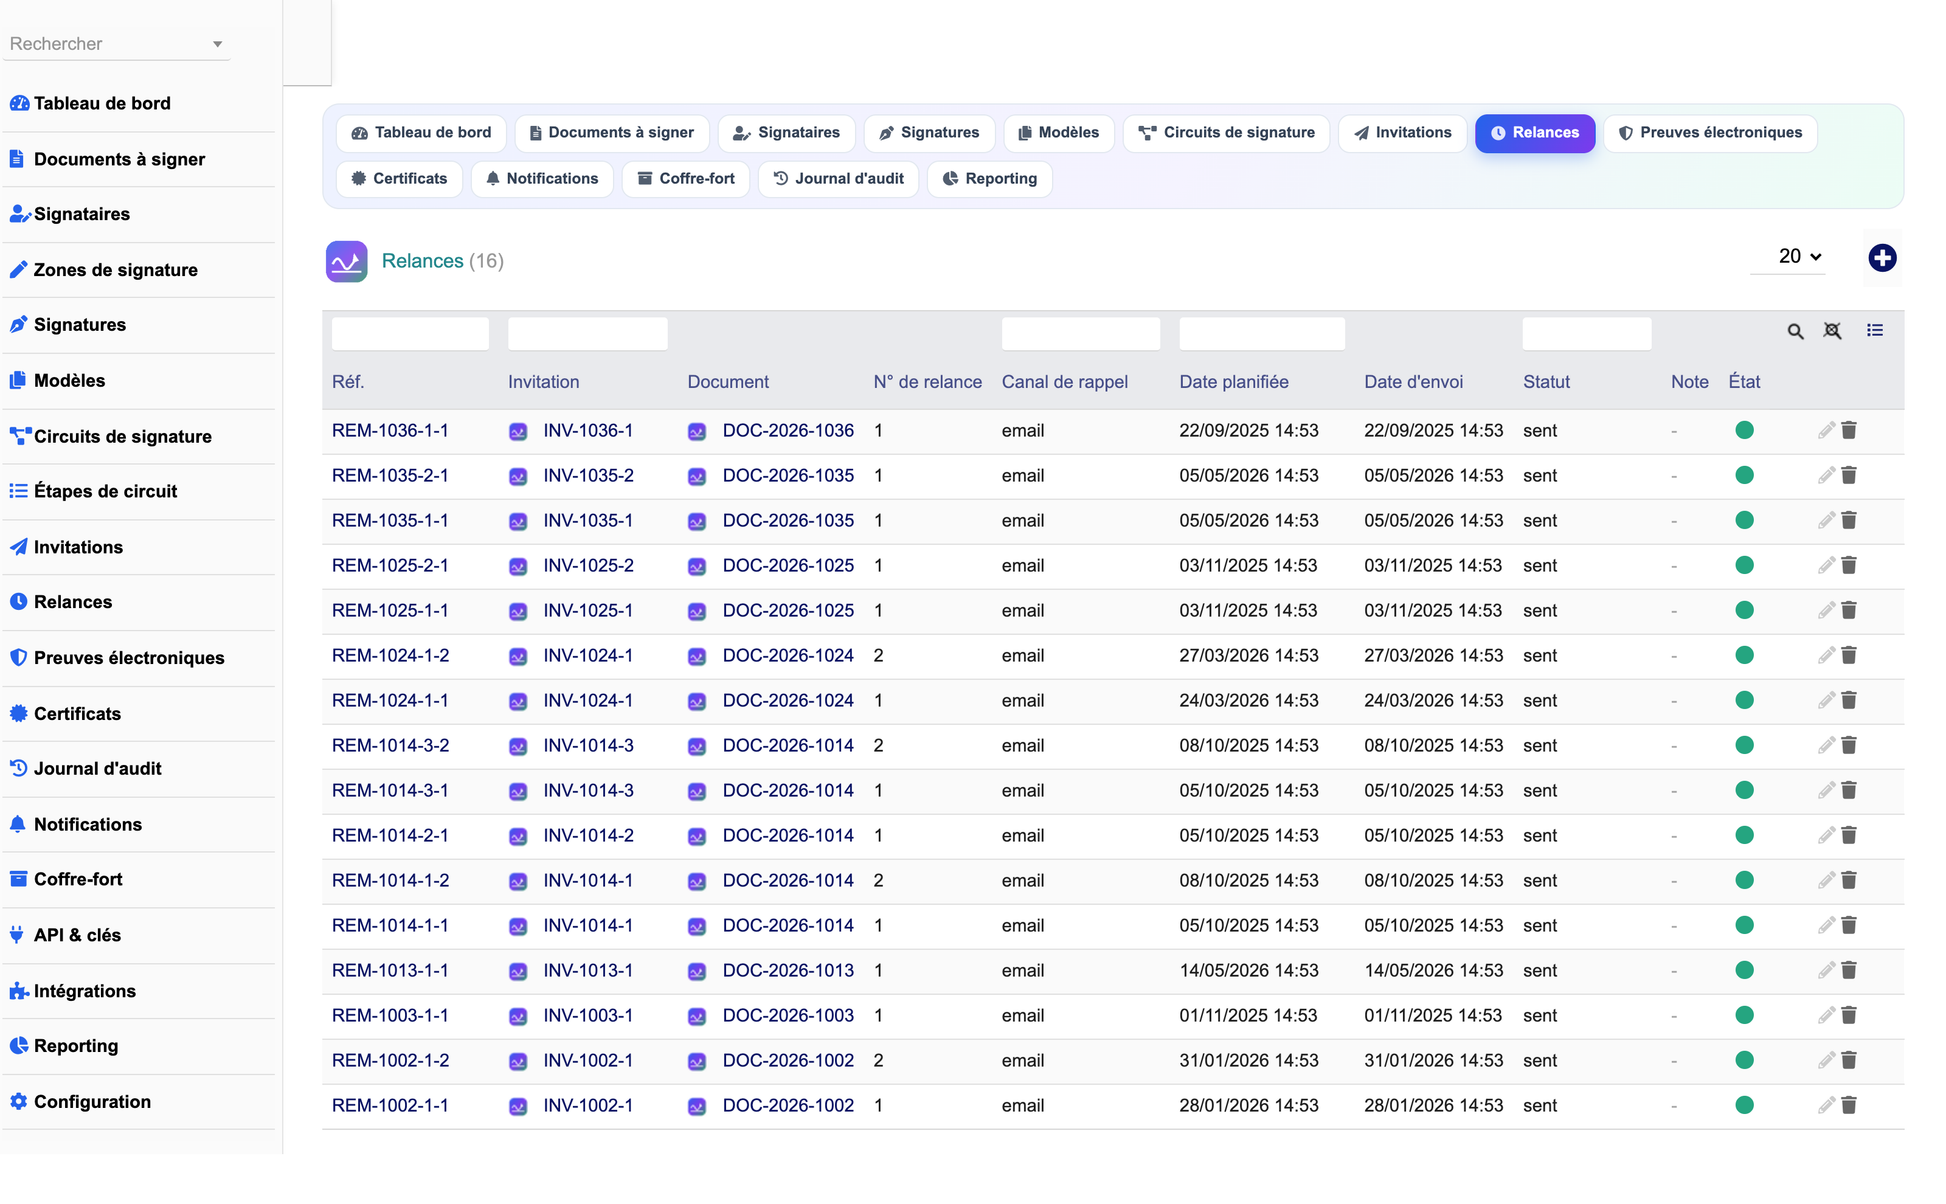Click the Relances page title
The height and width of the screenshot is (1204, 1946).
(422, 261)
